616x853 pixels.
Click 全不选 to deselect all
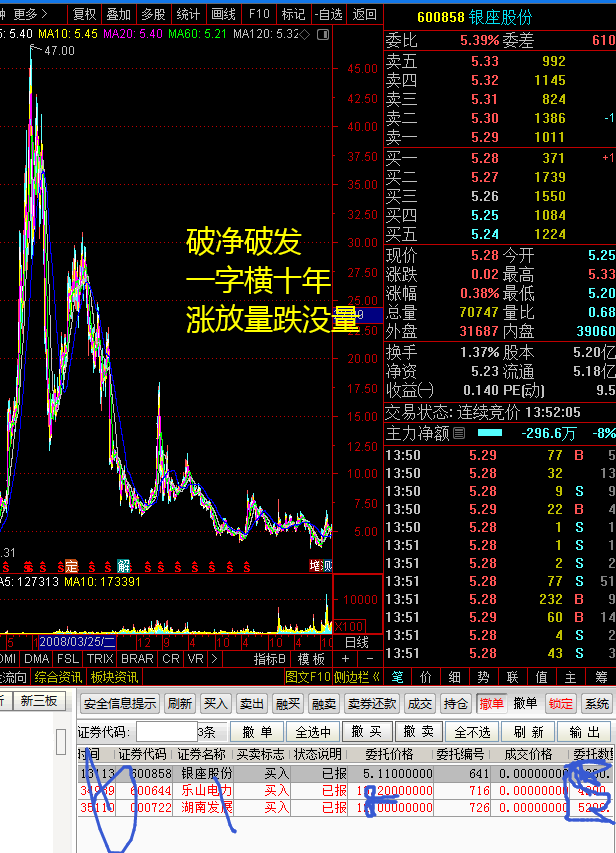point(472,732)
